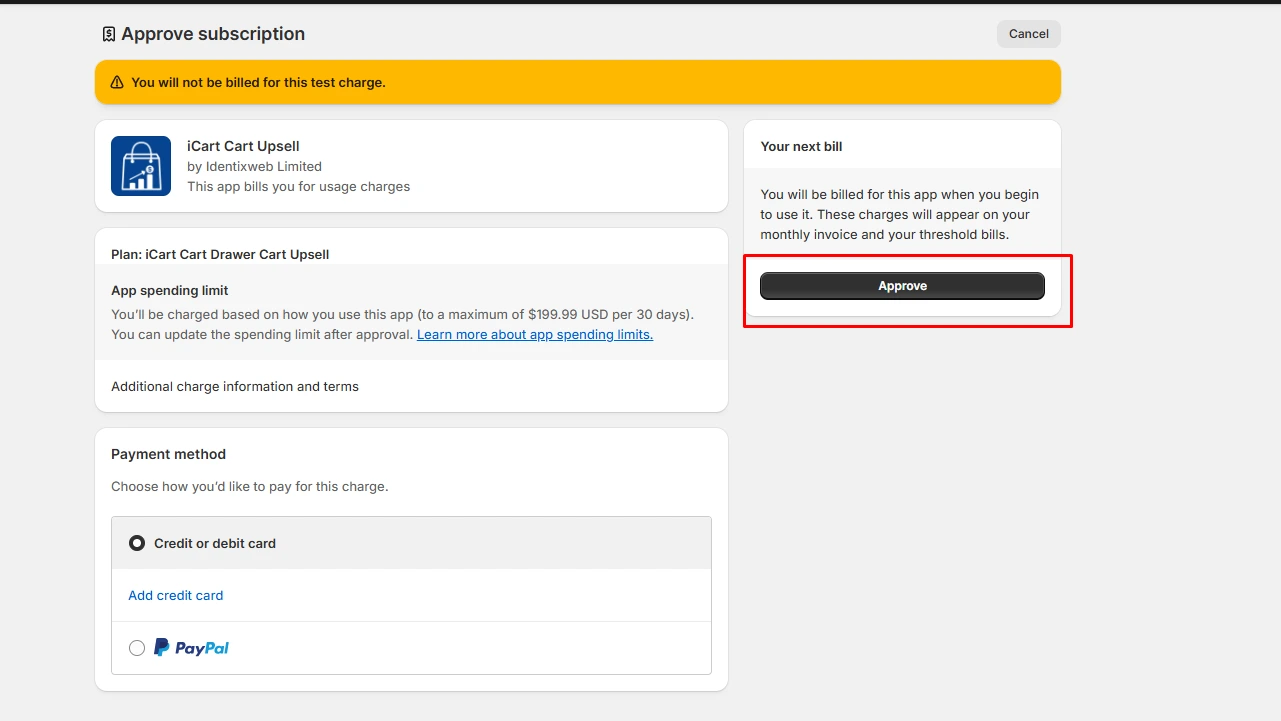Screen dimensions: 1281x721
Task: Click the 'Your next bill' heading
Action: (801, 147)
